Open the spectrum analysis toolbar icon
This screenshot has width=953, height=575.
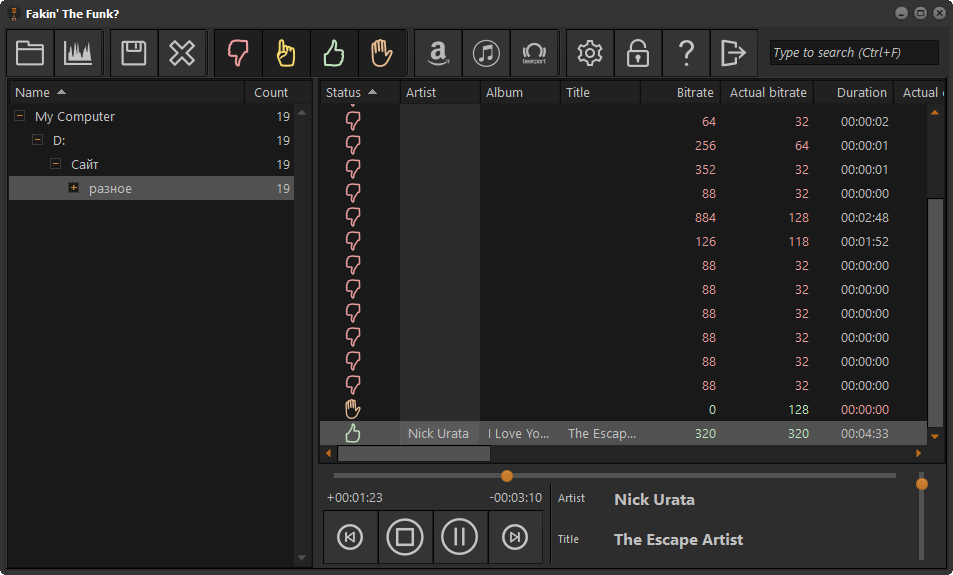[78, 53]
